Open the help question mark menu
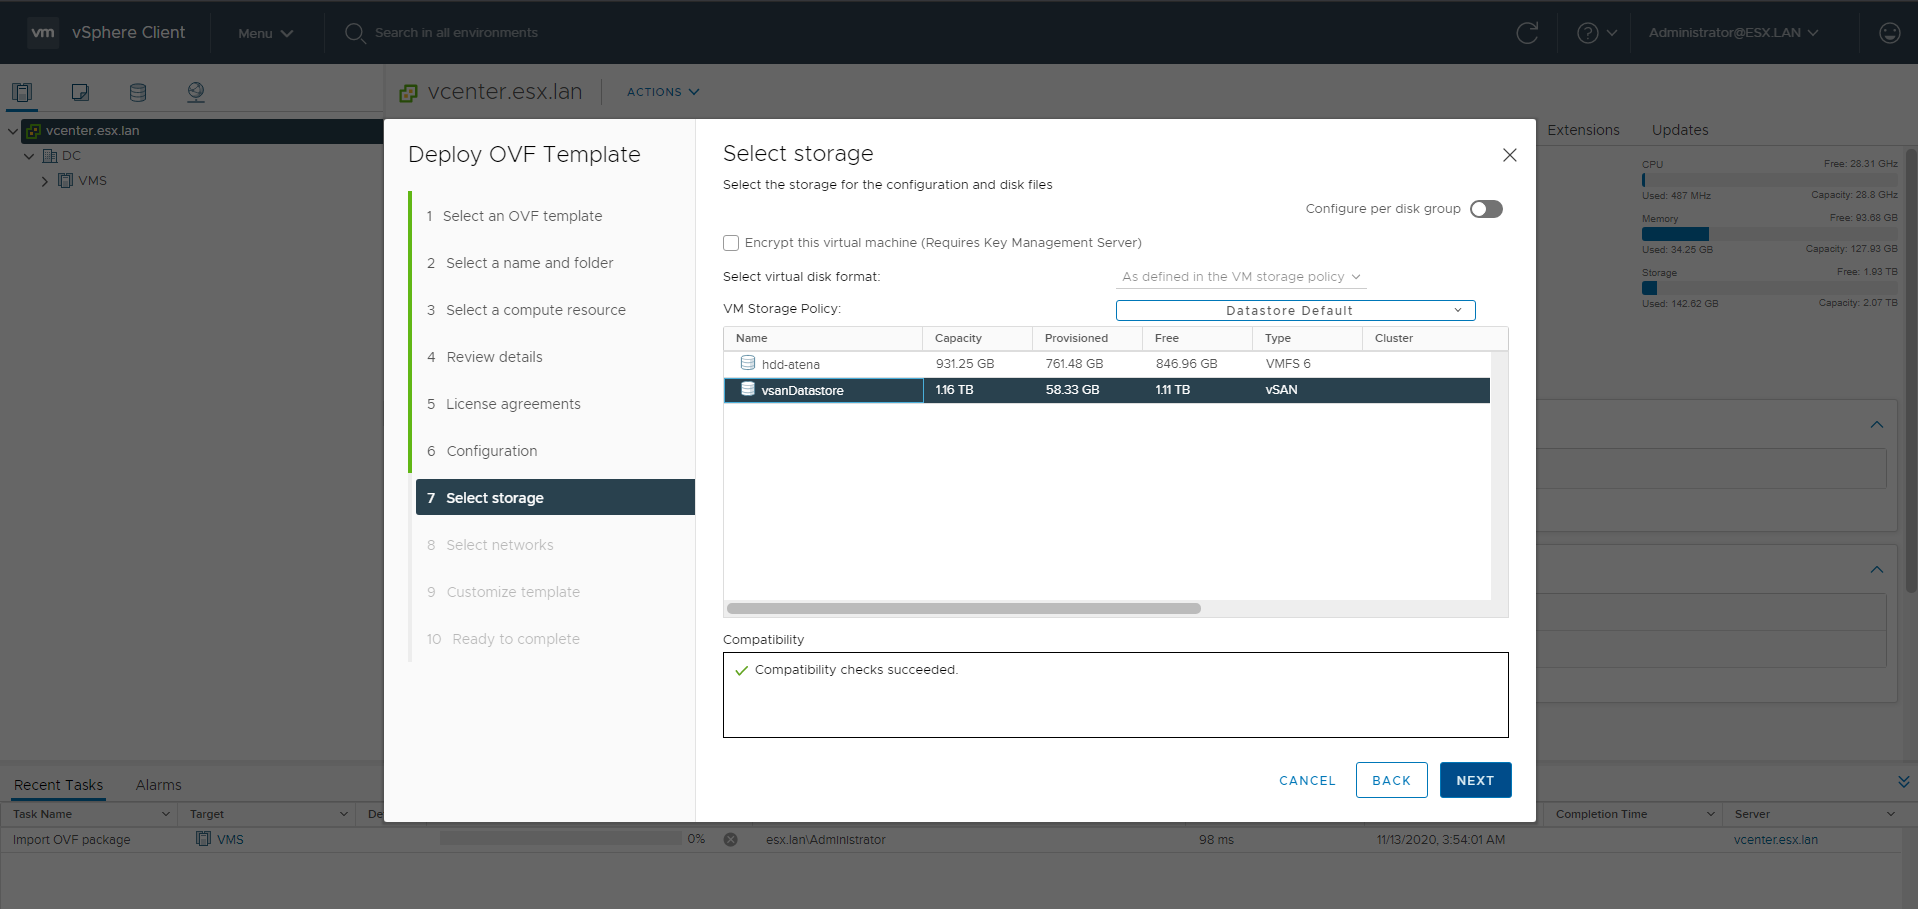 coord(1597,33)
